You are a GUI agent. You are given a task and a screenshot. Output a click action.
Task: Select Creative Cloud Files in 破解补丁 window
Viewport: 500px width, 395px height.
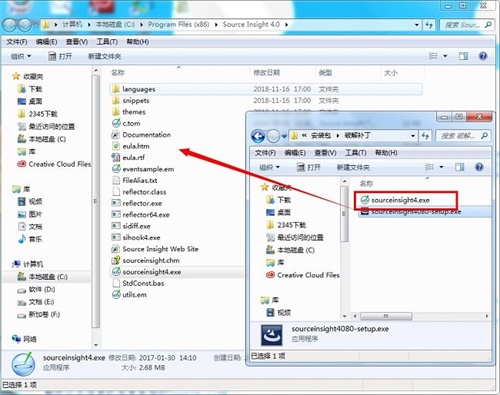303,275
